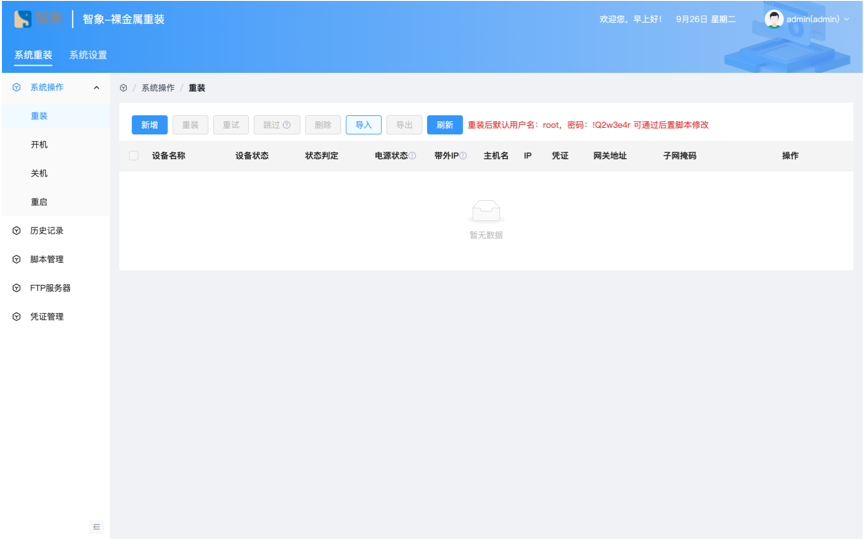
Task: Click the 脚本管理 sidebar icon
Action: point(16,259)
